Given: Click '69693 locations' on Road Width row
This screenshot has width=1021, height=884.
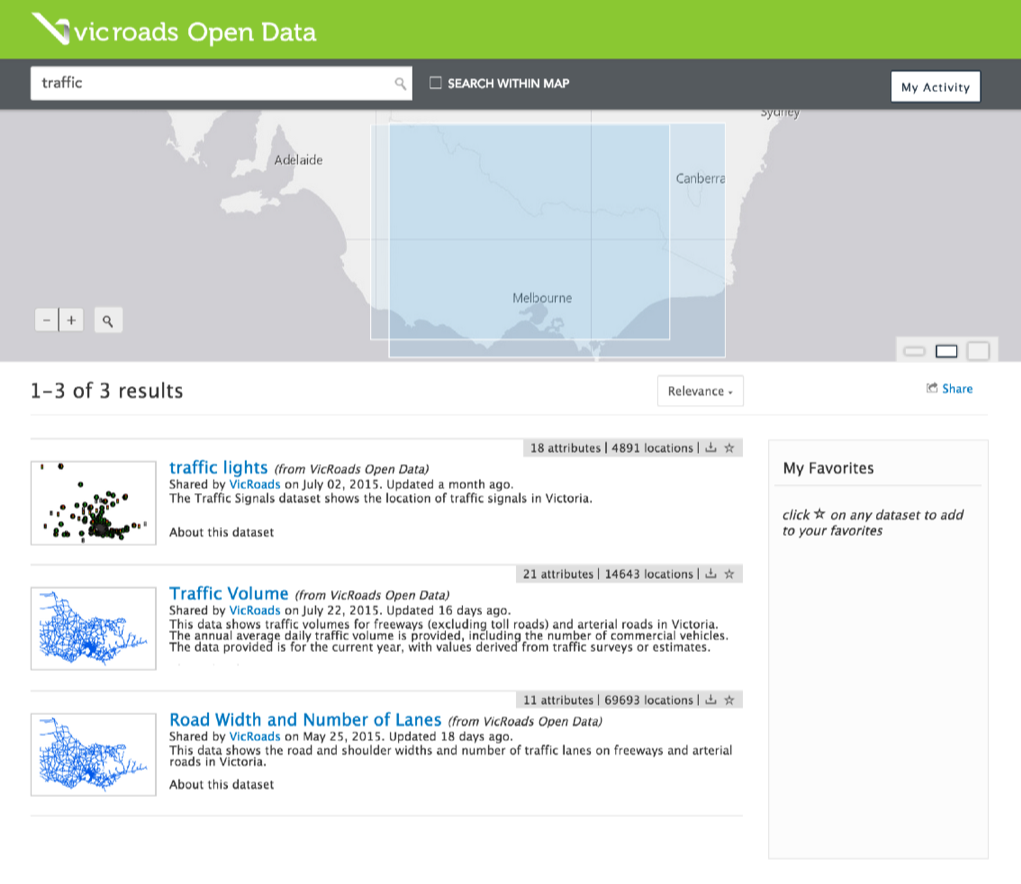Looking at the screenshot, I should click(649, 700).
